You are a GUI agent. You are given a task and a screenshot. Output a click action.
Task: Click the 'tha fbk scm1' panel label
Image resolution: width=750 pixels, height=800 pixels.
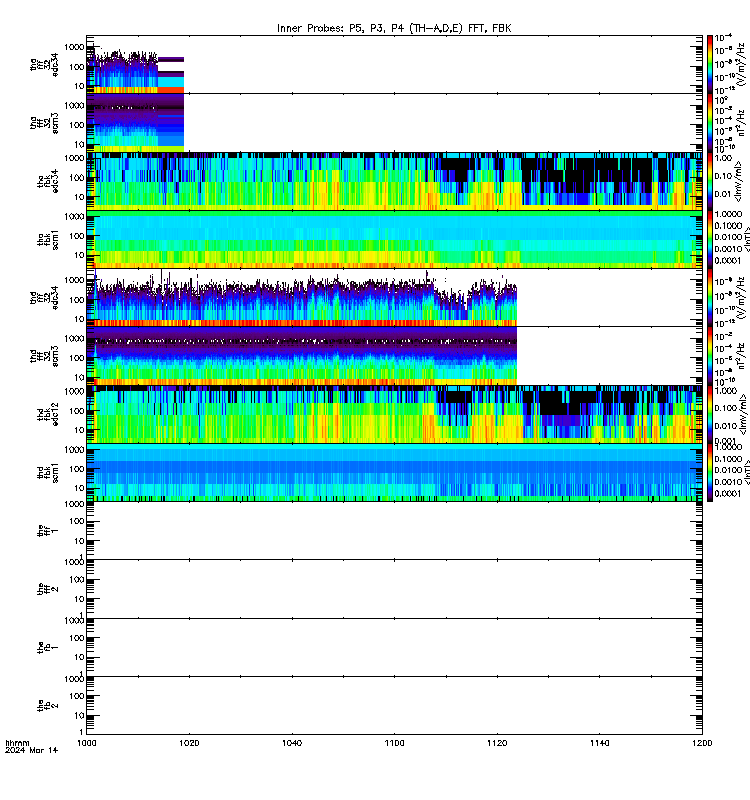(x=47, y=239)
